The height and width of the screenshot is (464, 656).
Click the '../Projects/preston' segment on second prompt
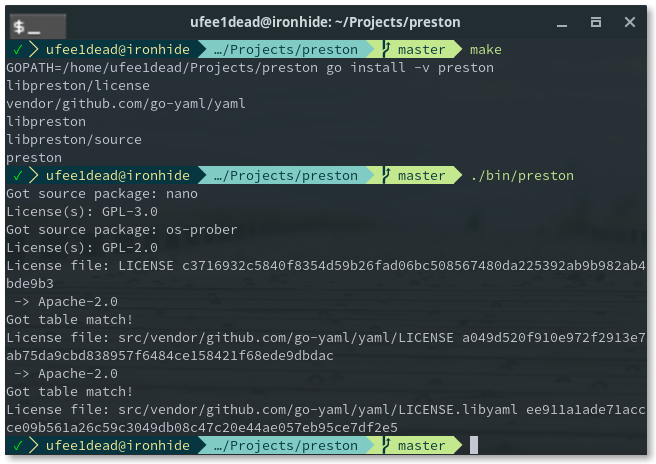[286, 176]
